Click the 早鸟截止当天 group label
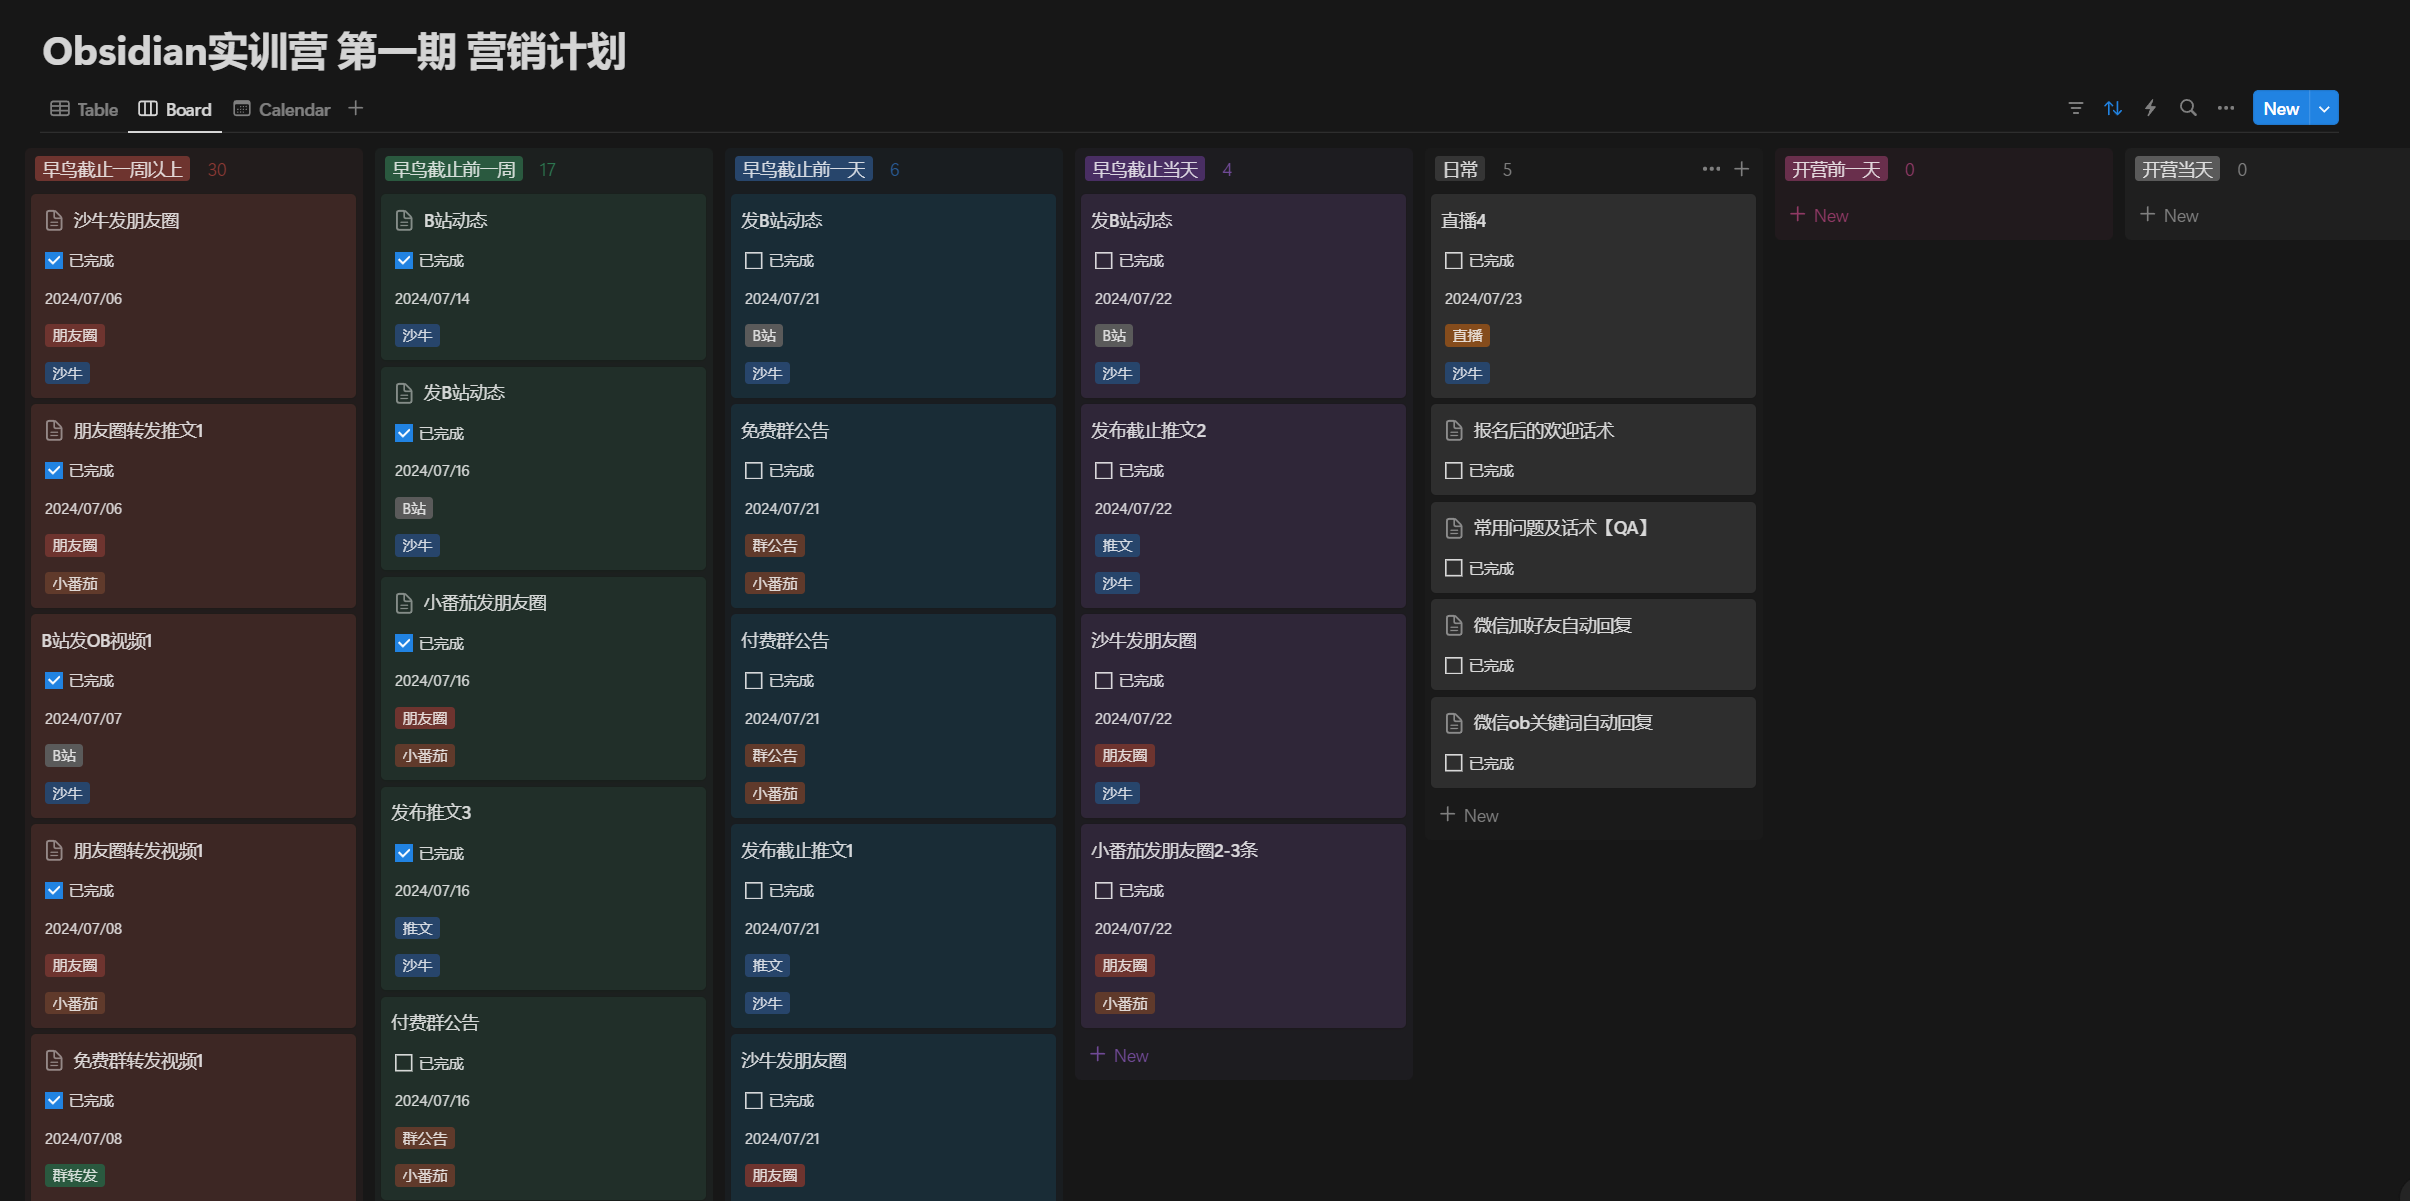The width and height of the screenshot is (2410, 1201). (1145, 169)
